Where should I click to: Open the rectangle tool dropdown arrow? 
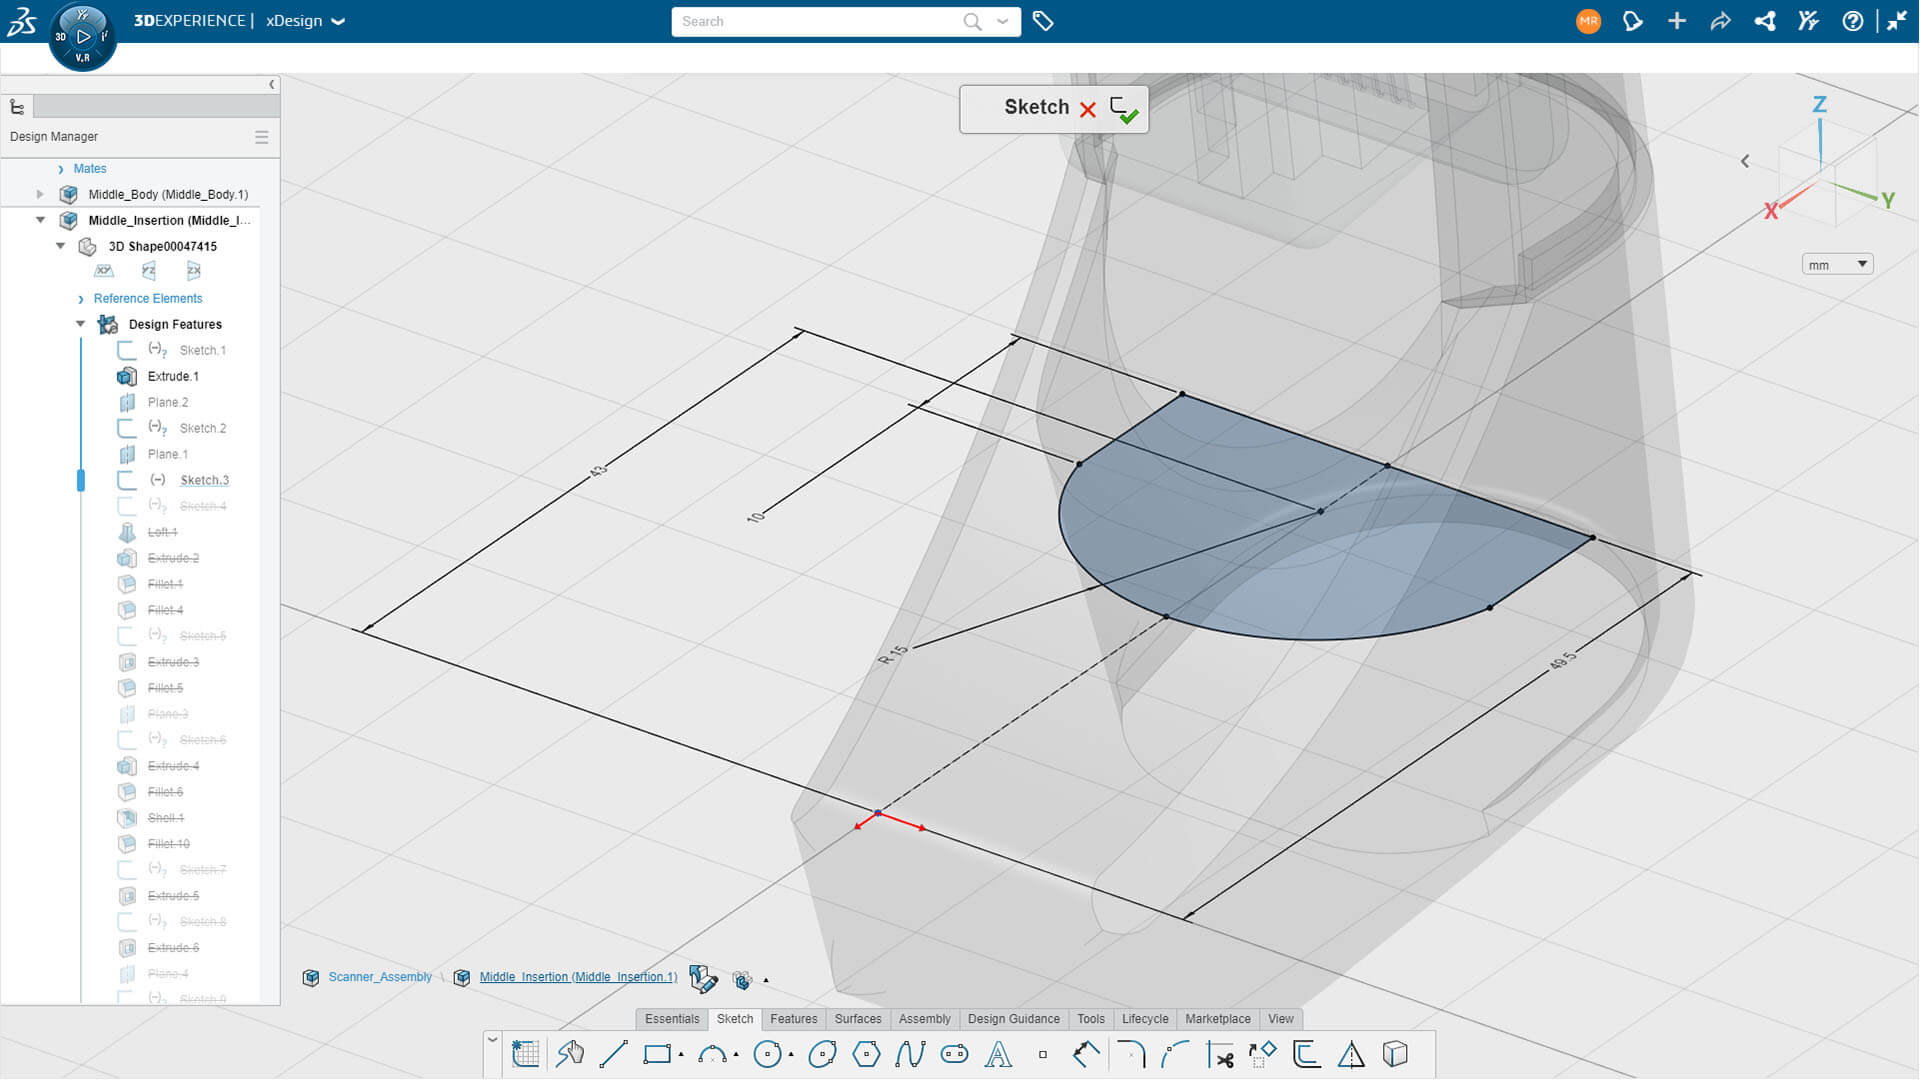click(681, 1055)
